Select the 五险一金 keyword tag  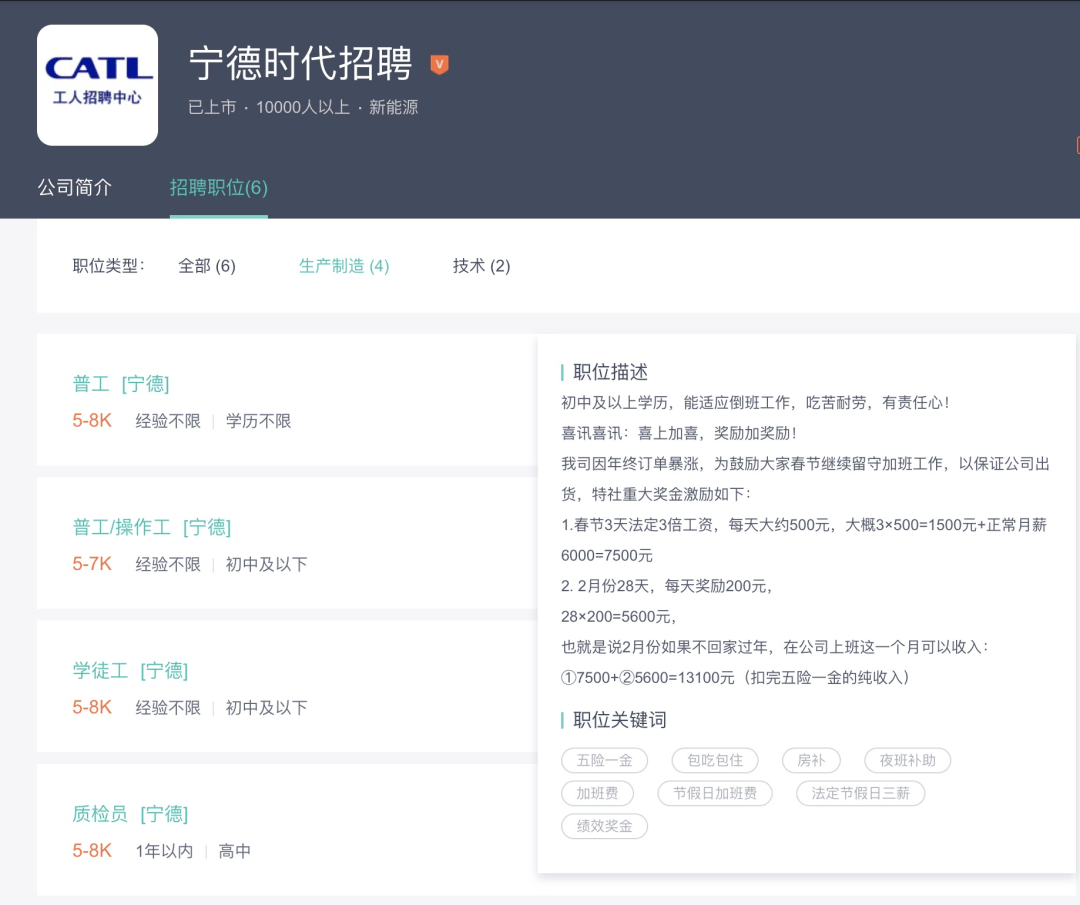(x=604, y=760)
